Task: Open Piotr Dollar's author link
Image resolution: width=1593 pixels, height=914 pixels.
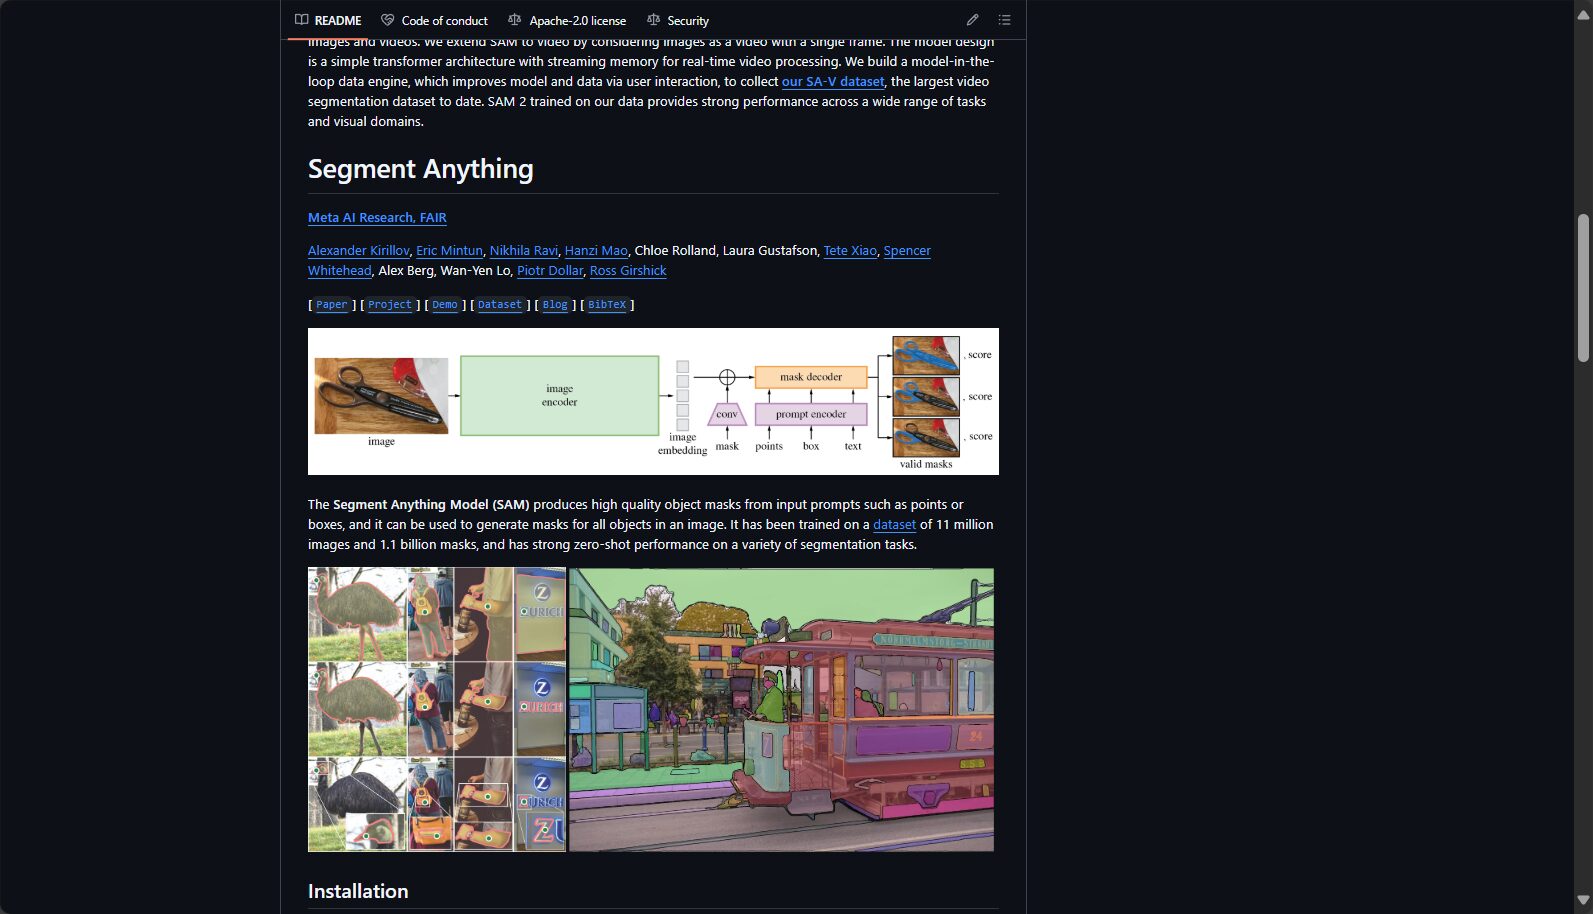Action: pos(550,271)
